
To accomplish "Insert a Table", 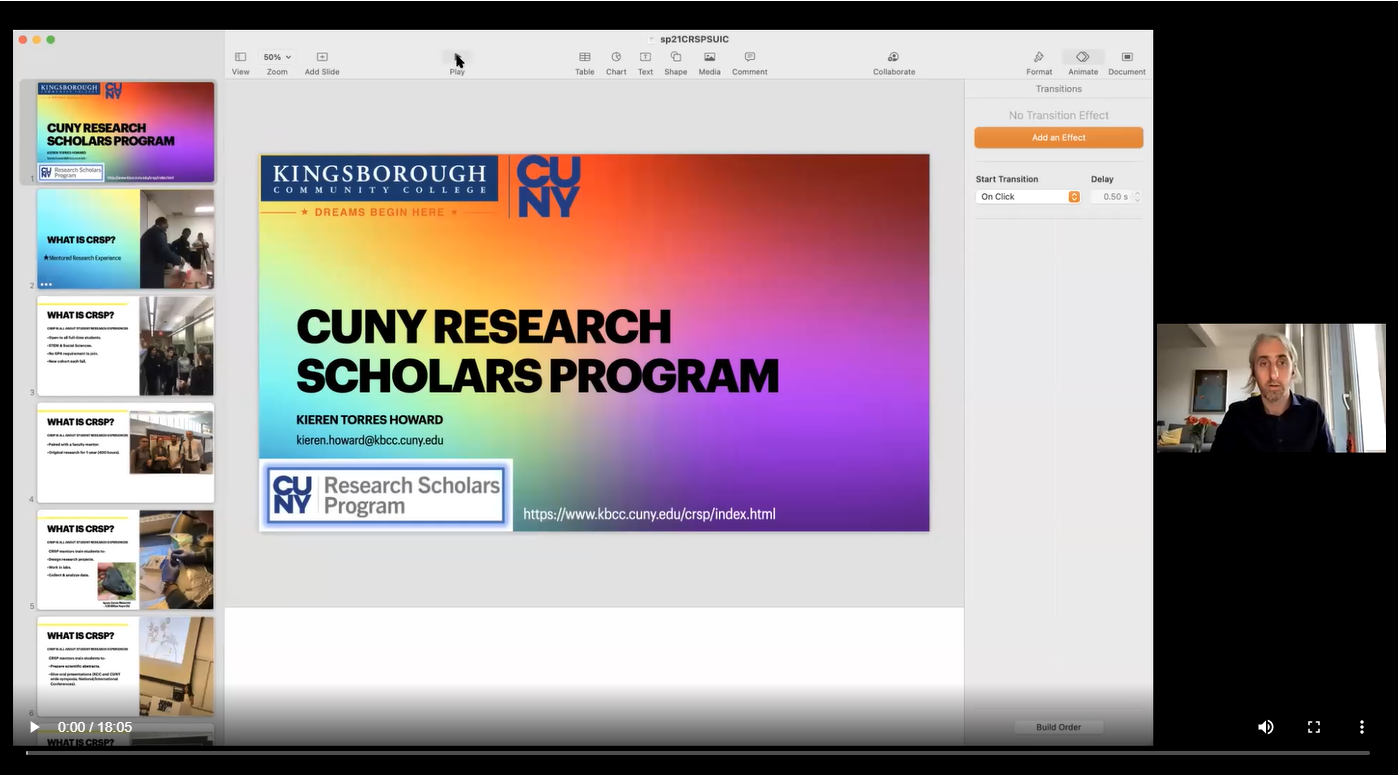I will click(x=585, y=63).
